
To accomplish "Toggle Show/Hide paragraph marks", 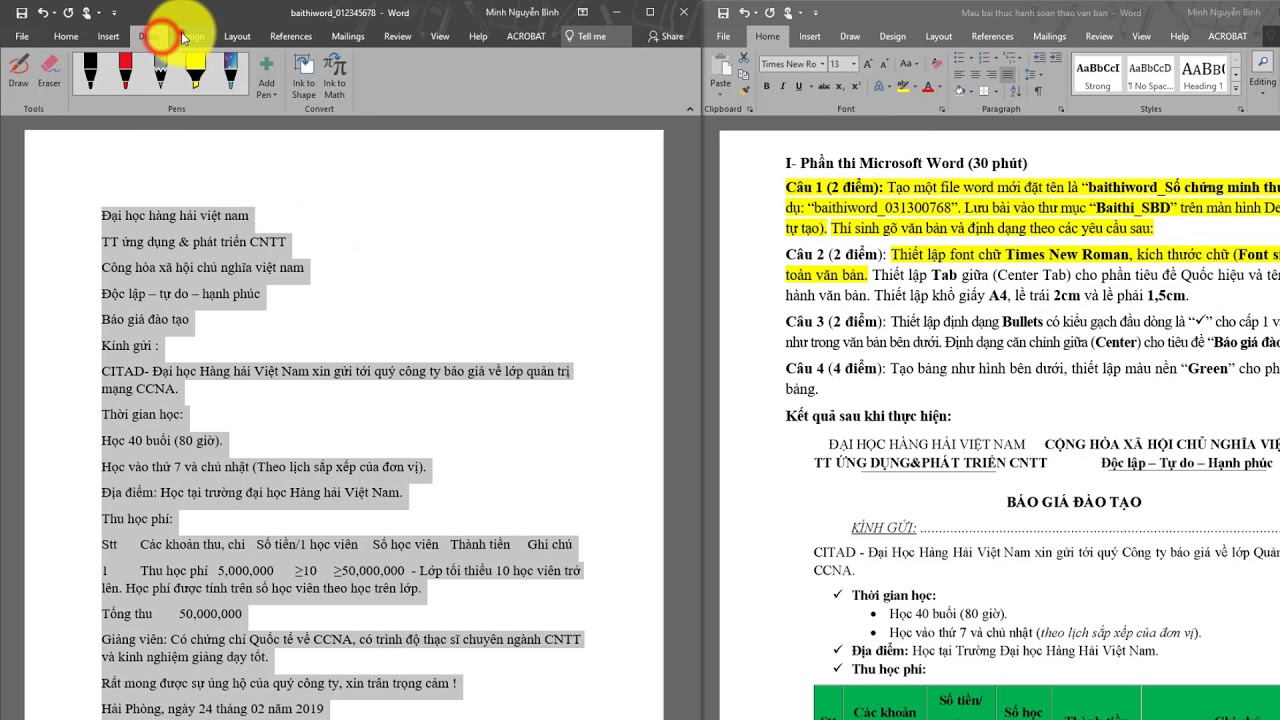I will [1038, 91].
